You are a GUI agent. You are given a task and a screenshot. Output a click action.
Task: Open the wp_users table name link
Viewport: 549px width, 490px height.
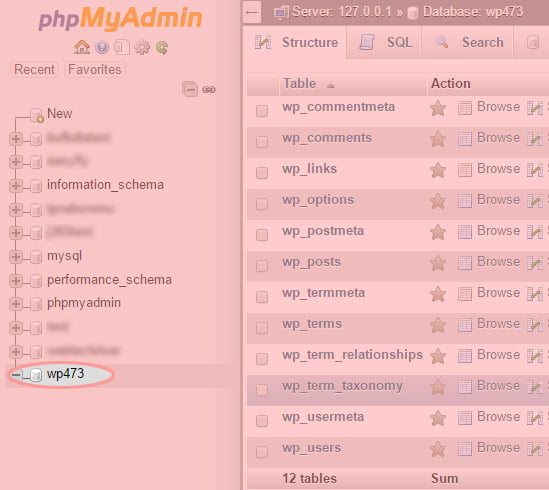tap(312, 448)
